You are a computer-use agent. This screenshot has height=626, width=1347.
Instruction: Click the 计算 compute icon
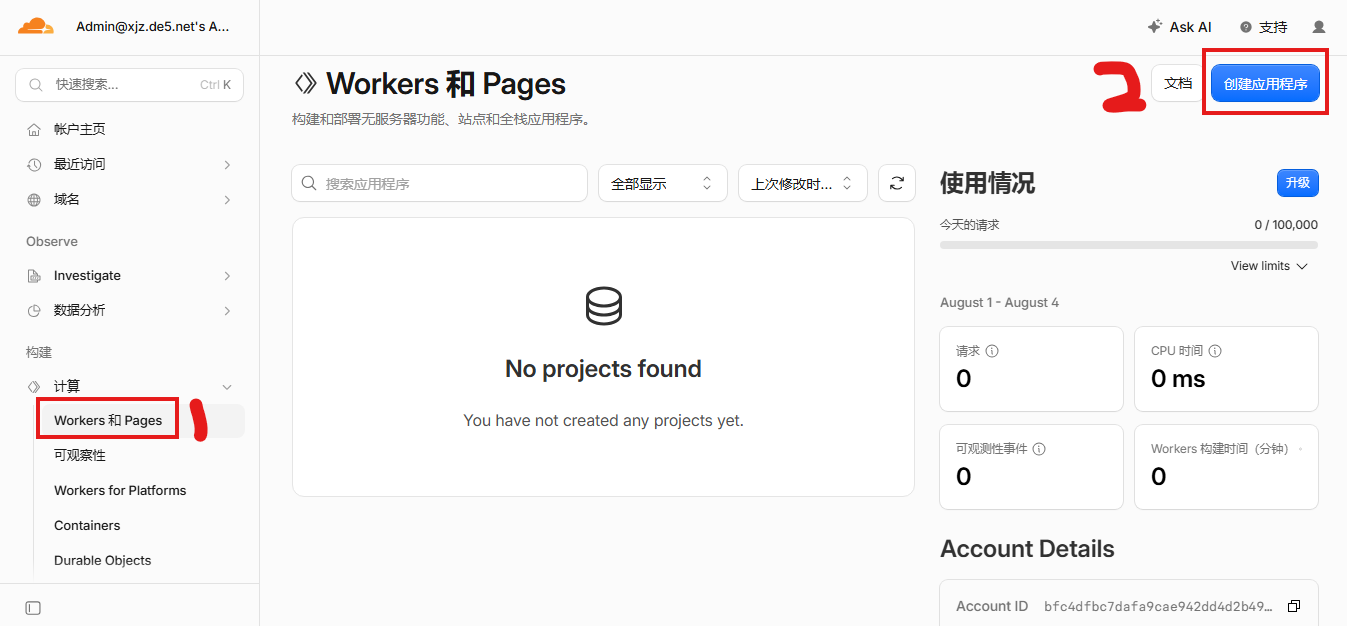(x=34, y=386)
